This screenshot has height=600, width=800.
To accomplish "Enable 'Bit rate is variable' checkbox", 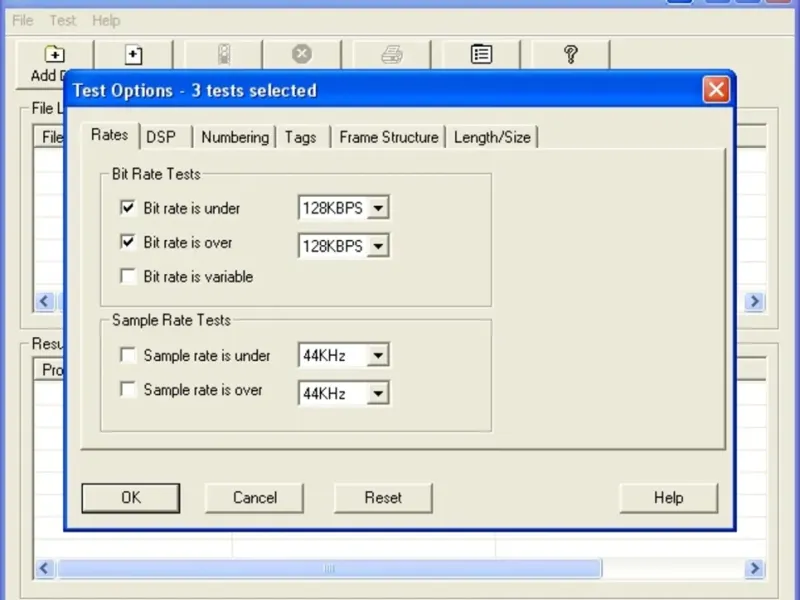I will (x=128, y=276).
